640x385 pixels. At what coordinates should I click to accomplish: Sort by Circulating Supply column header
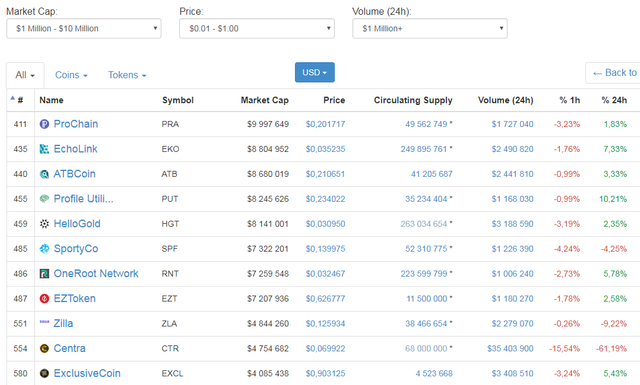pyautogui.click(x=413, y=100)
